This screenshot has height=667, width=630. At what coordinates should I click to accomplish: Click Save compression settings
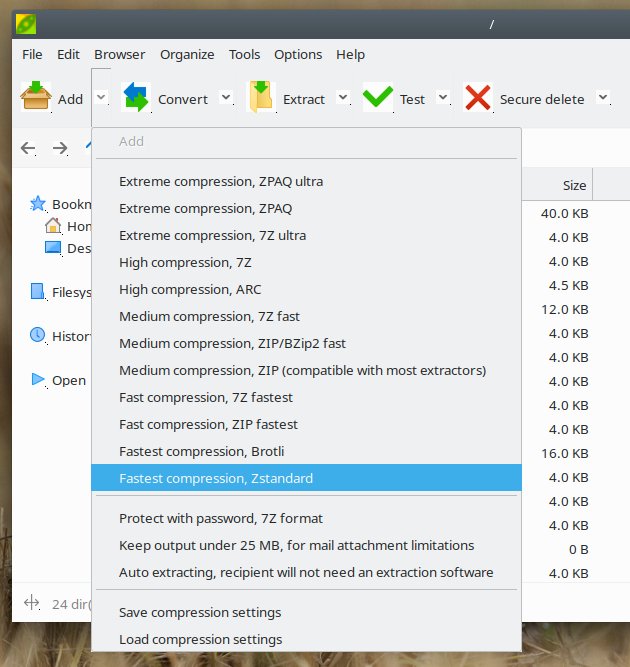[200, 612]
